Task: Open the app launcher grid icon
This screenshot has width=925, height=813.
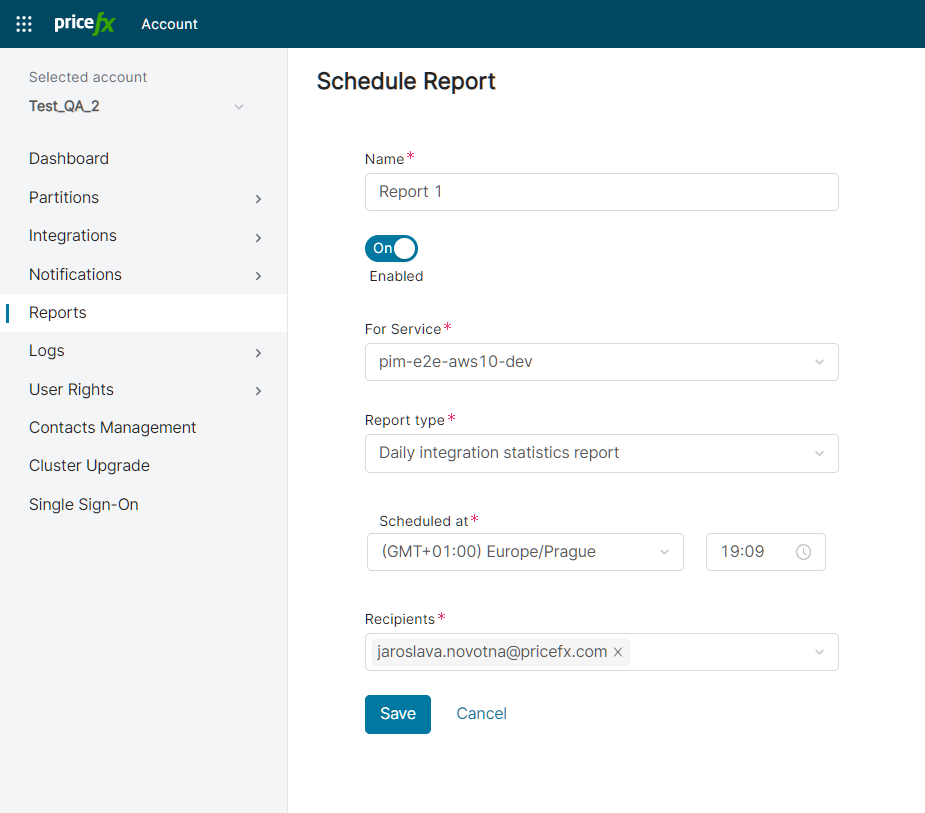Action: pos(24,24)
